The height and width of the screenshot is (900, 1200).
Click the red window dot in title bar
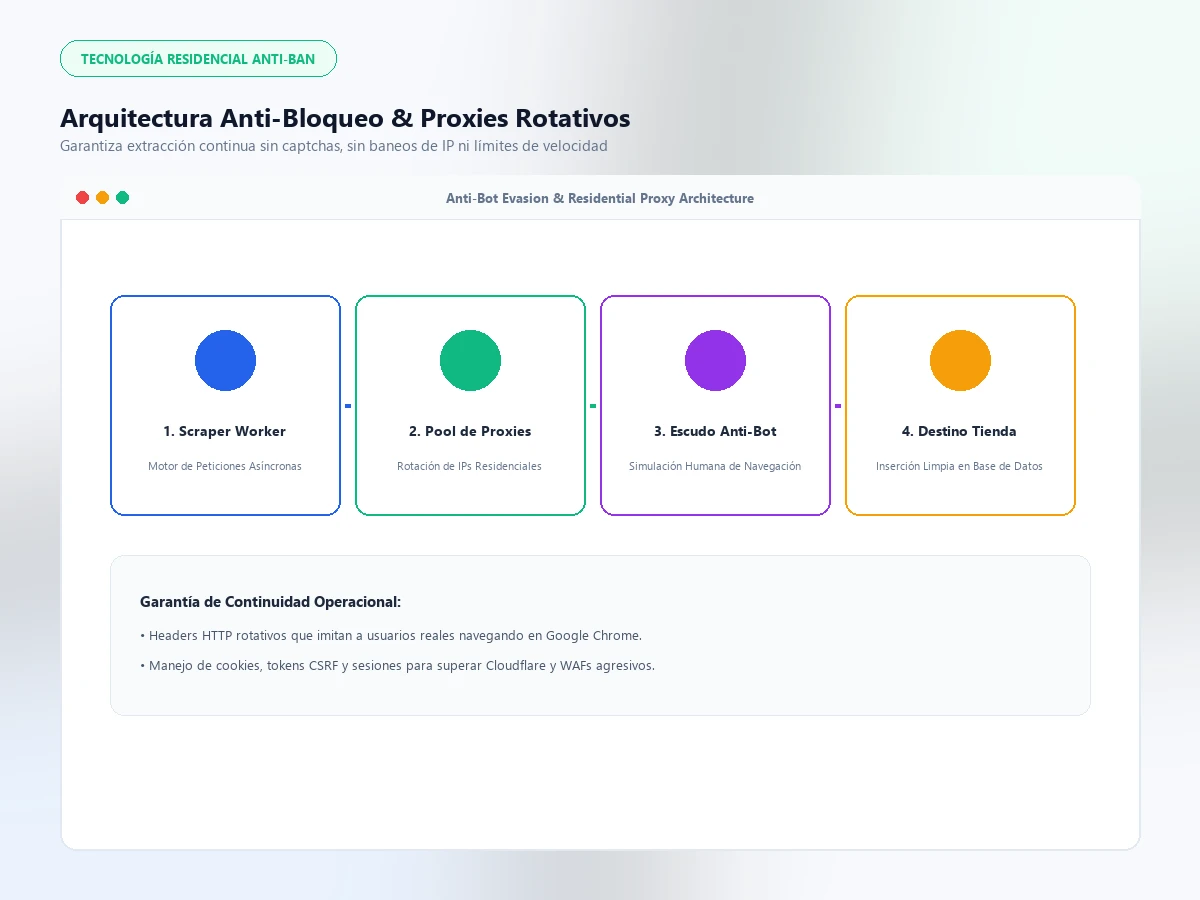coord(82,198)
